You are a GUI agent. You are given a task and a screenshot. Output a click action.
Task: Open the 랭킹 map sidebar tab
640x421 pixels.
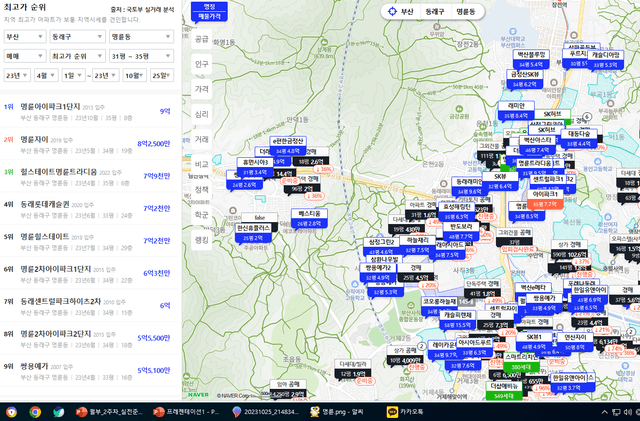click(202, 240)
